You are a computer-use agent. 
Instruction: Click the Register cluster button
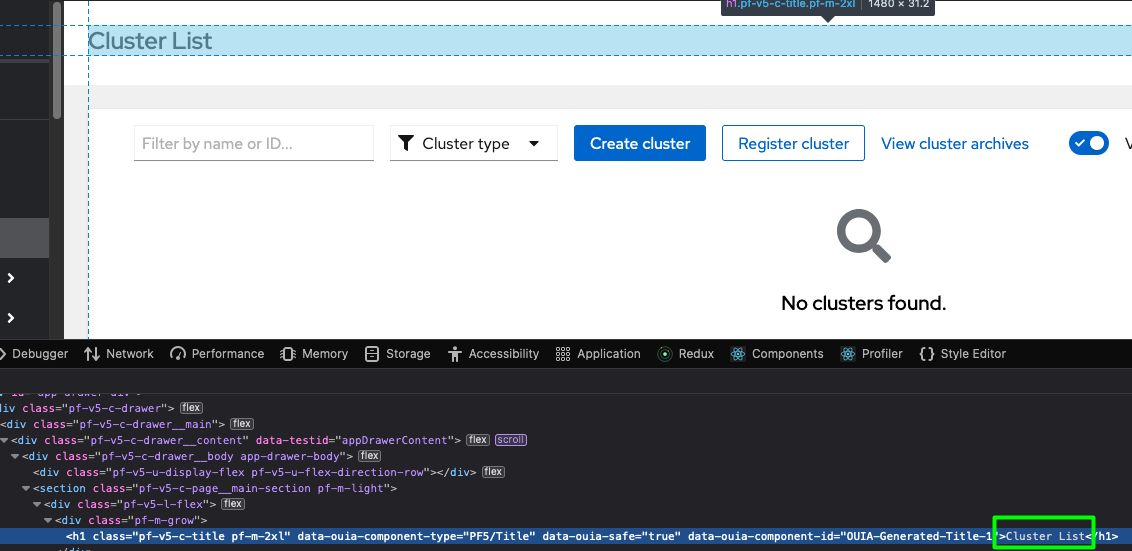point(793,143)
